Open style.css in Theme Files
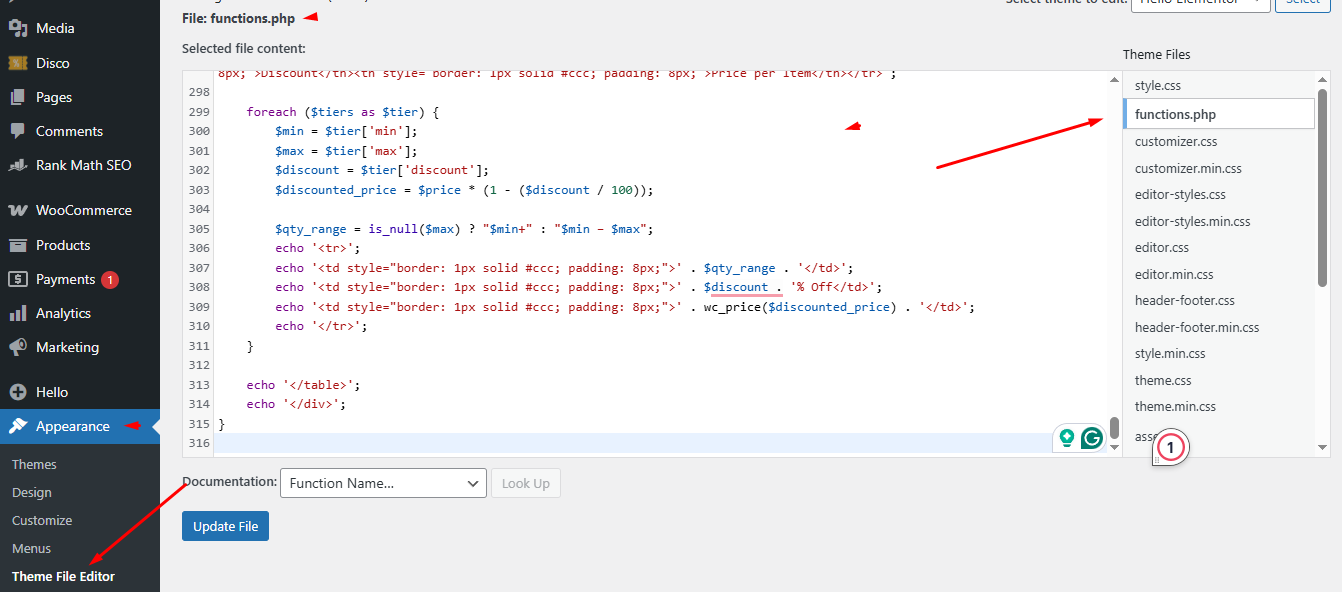The height and width of the screenshot is (592, 1342). (x=1158, y=86)
